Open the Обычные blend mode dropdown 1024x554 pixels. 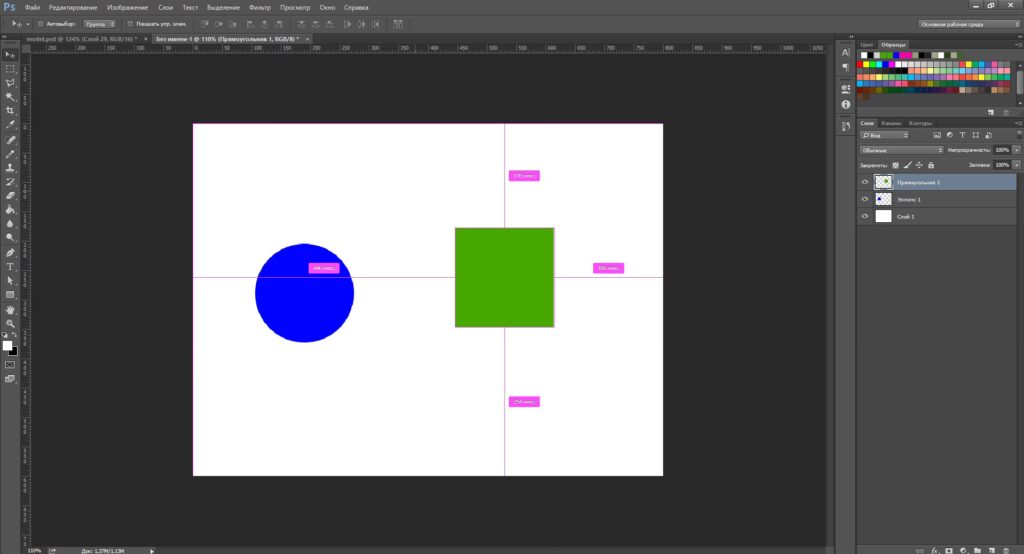coord(902,150)
